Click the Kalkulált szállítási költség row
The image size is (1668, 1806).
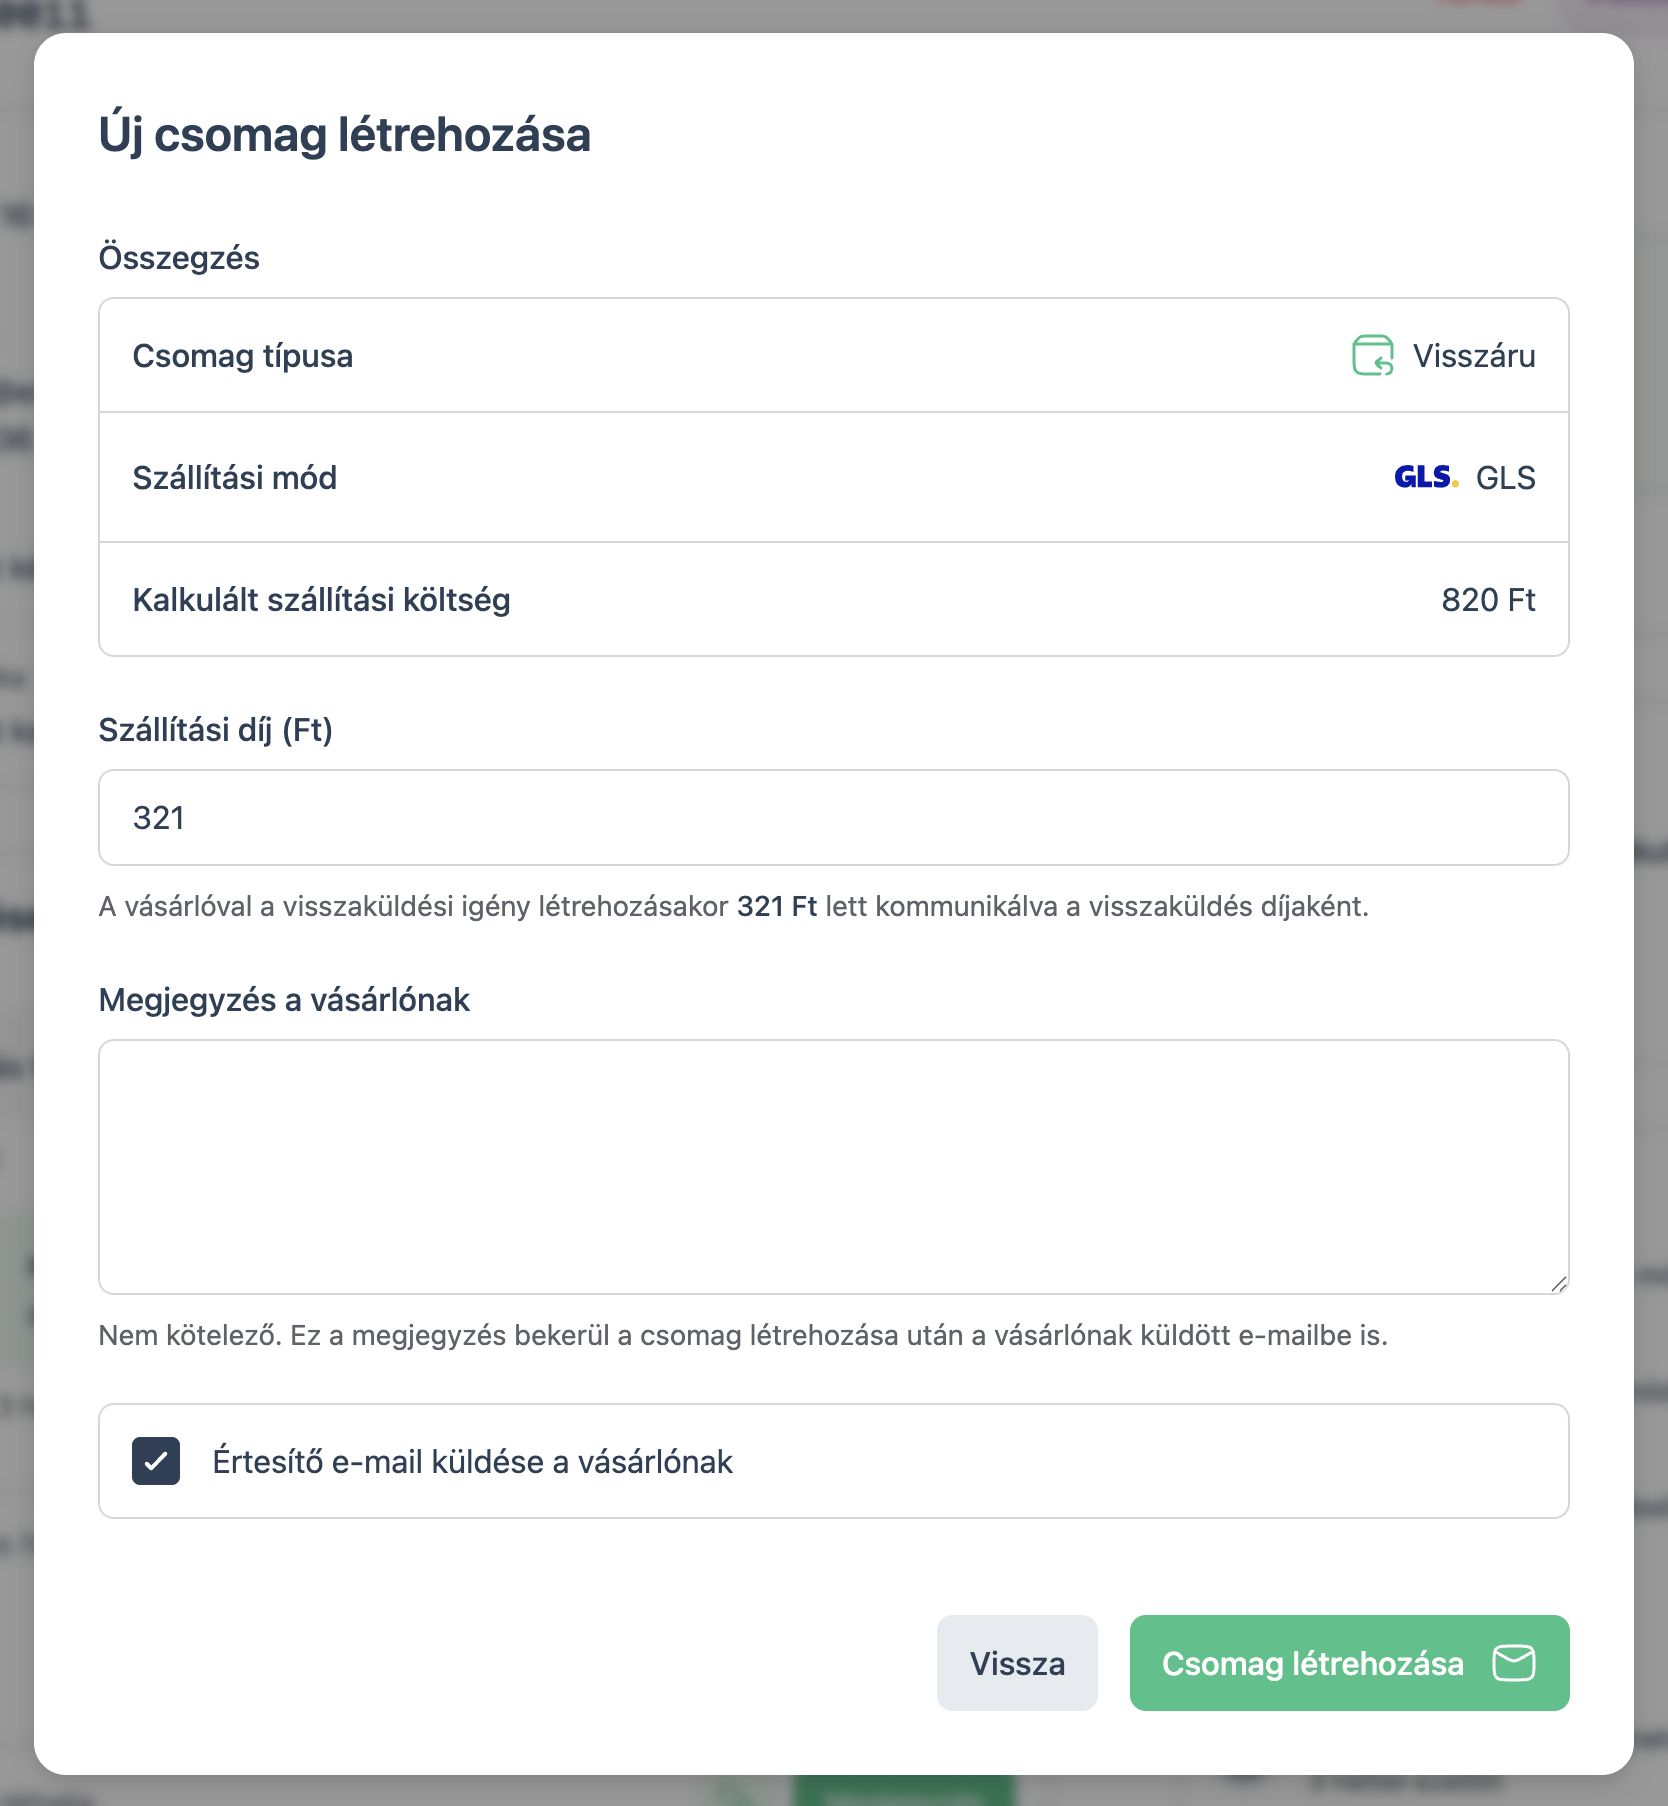tap(834, 599)
